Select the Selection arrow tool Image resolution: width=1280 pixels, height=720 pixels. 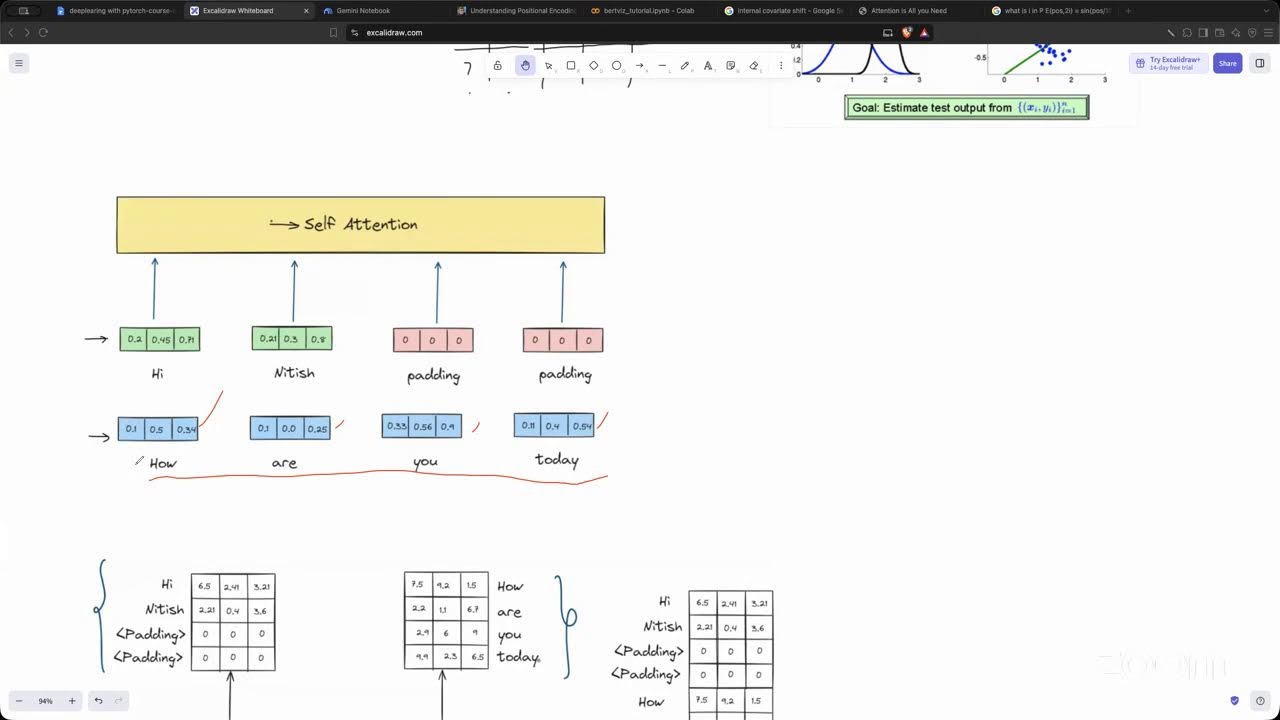(548, 66)
